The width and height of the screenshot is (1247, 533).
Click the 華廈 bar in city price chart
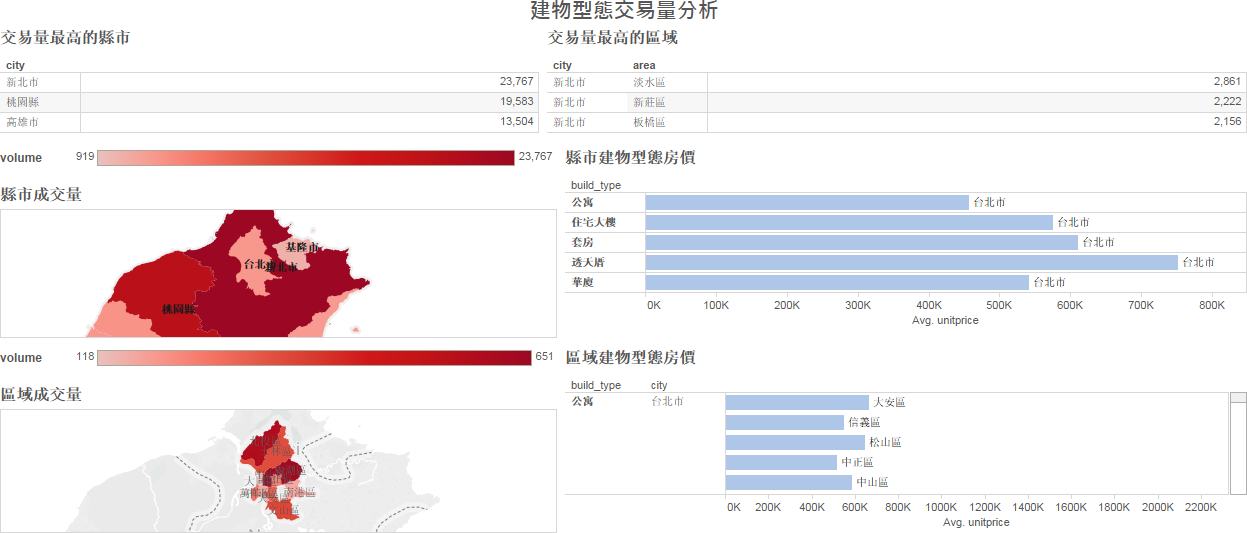coord(837,282)
